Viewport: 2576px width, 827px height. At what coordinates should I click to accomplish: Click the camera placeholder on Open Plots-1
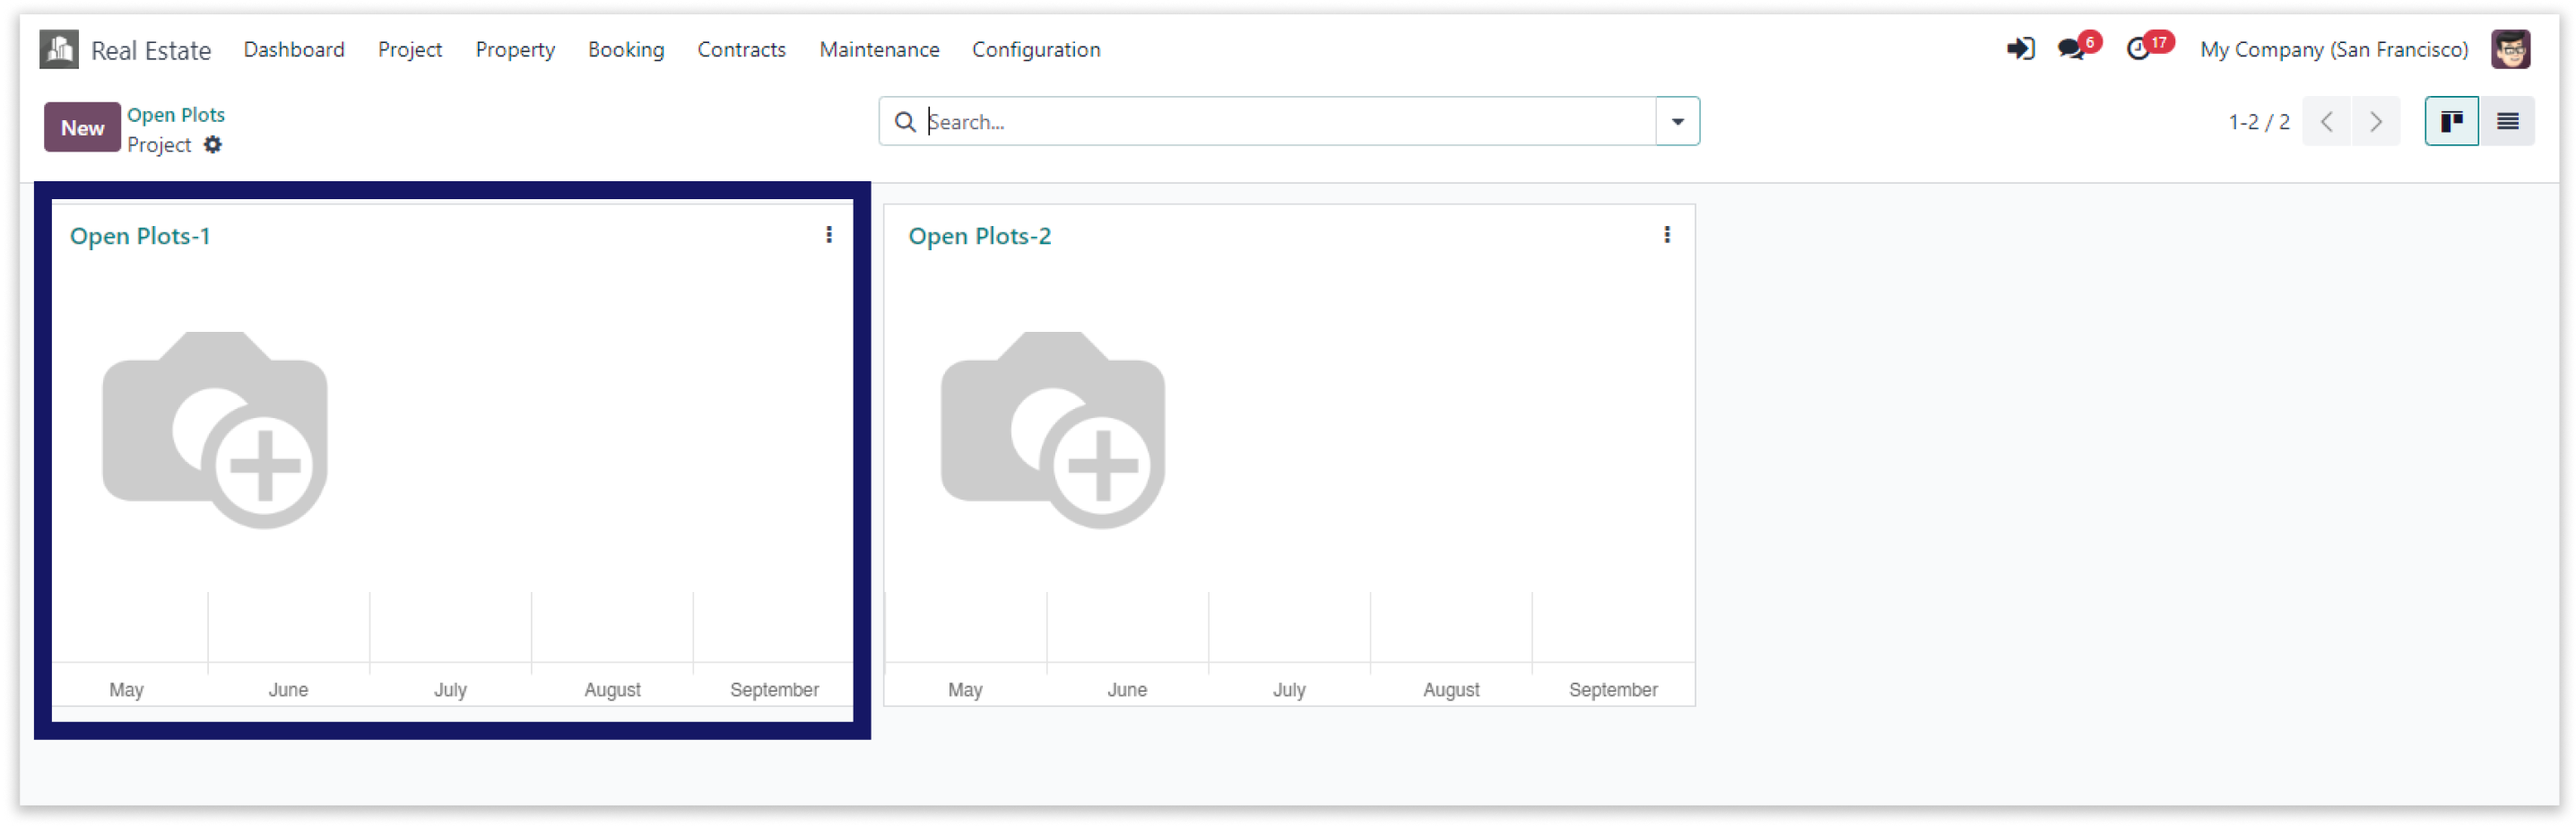tap(215, 430)
